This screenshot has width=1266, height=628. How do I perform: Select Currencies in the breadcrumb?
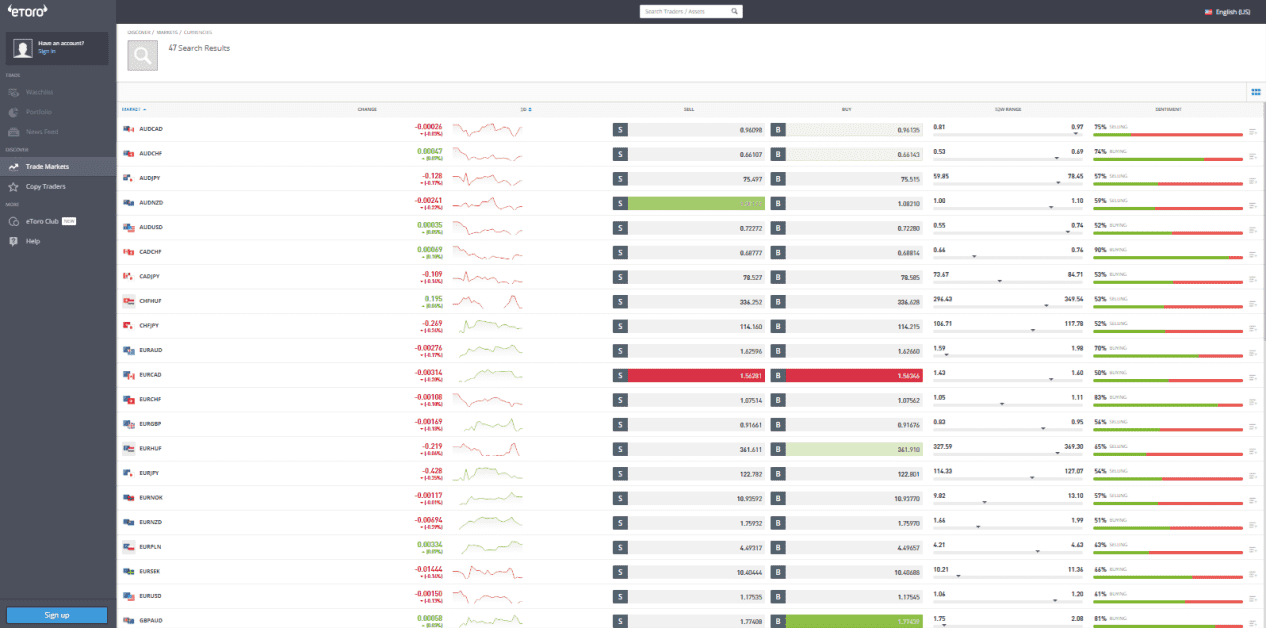coord(199,32)
